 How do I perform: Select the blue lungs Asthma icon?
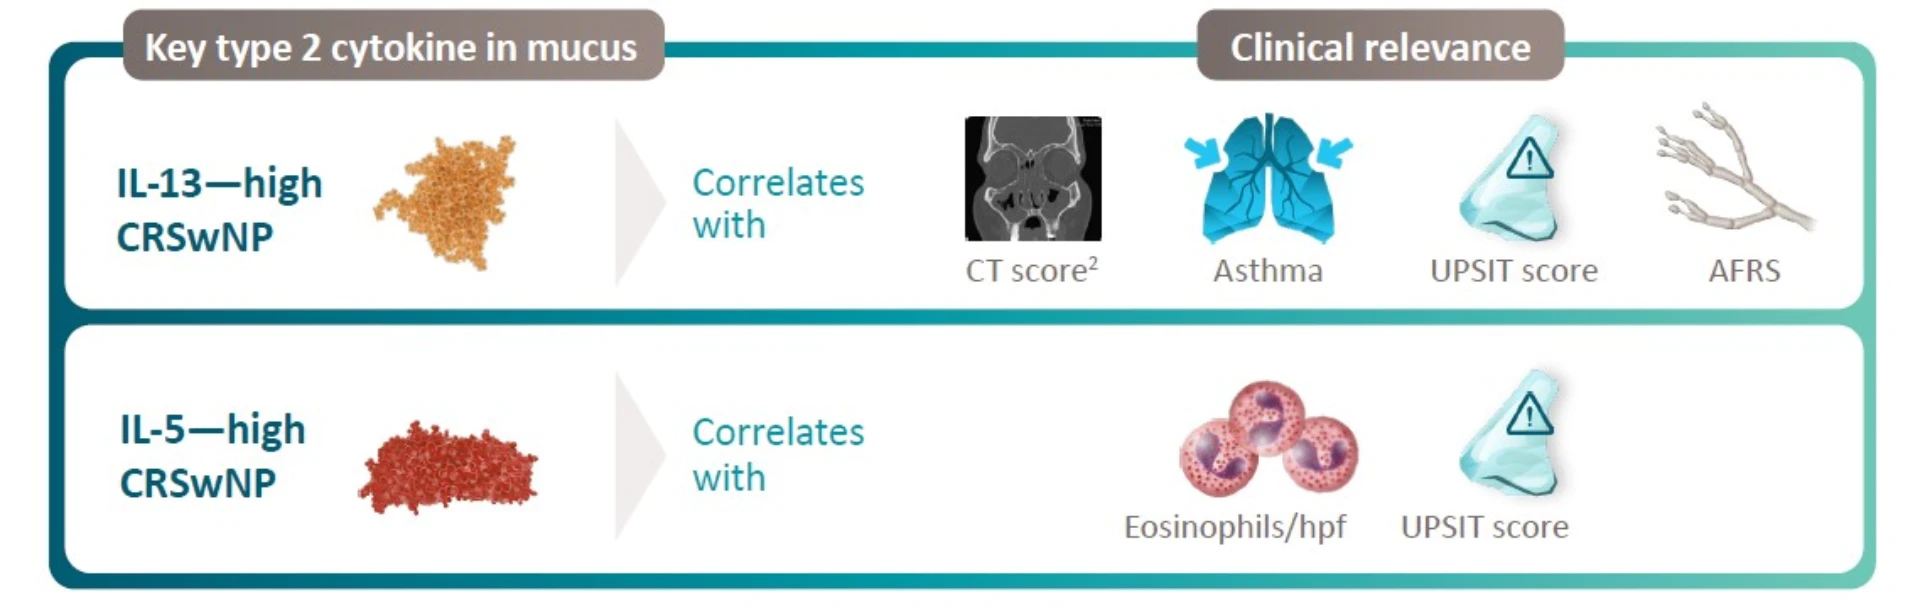[x=1268, y=180]
